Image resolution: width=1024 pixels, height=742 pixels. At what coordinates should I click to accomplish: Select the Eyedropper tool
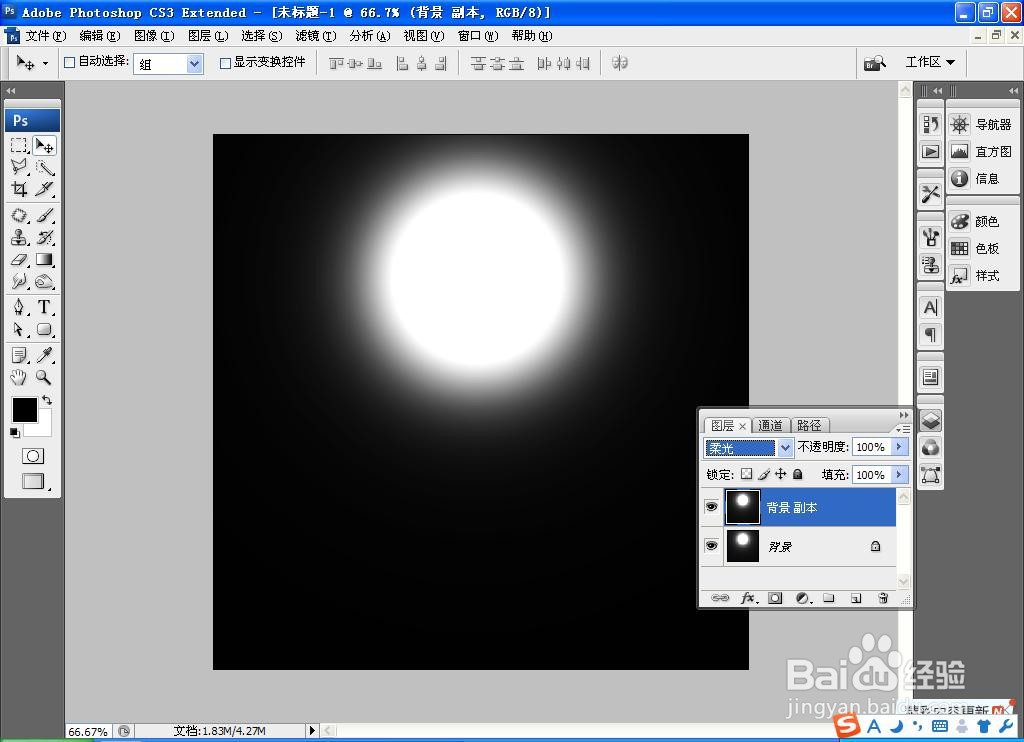[x=44, y=355]
